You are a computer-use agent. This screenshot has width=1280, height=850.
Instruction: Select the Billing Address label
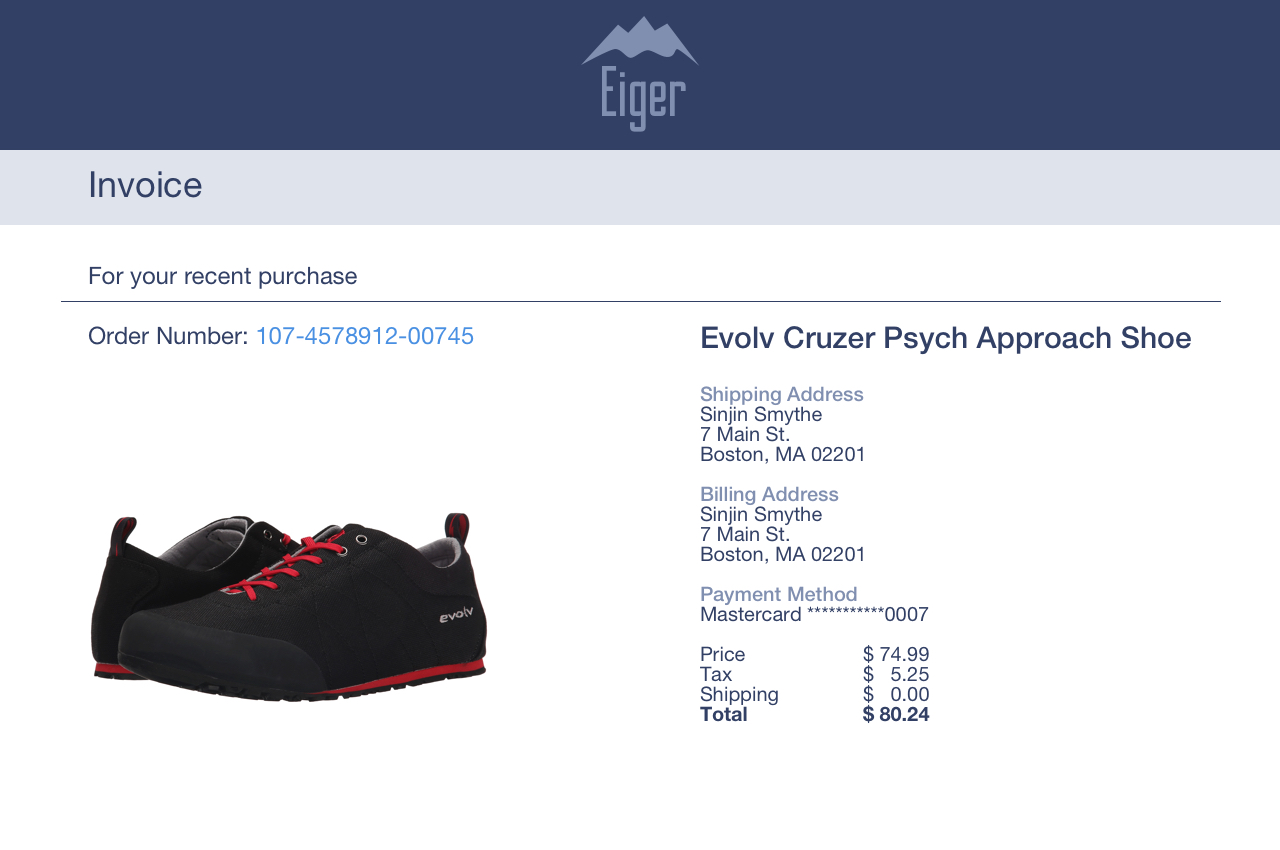pyautogui.click(x=769, y=494)
